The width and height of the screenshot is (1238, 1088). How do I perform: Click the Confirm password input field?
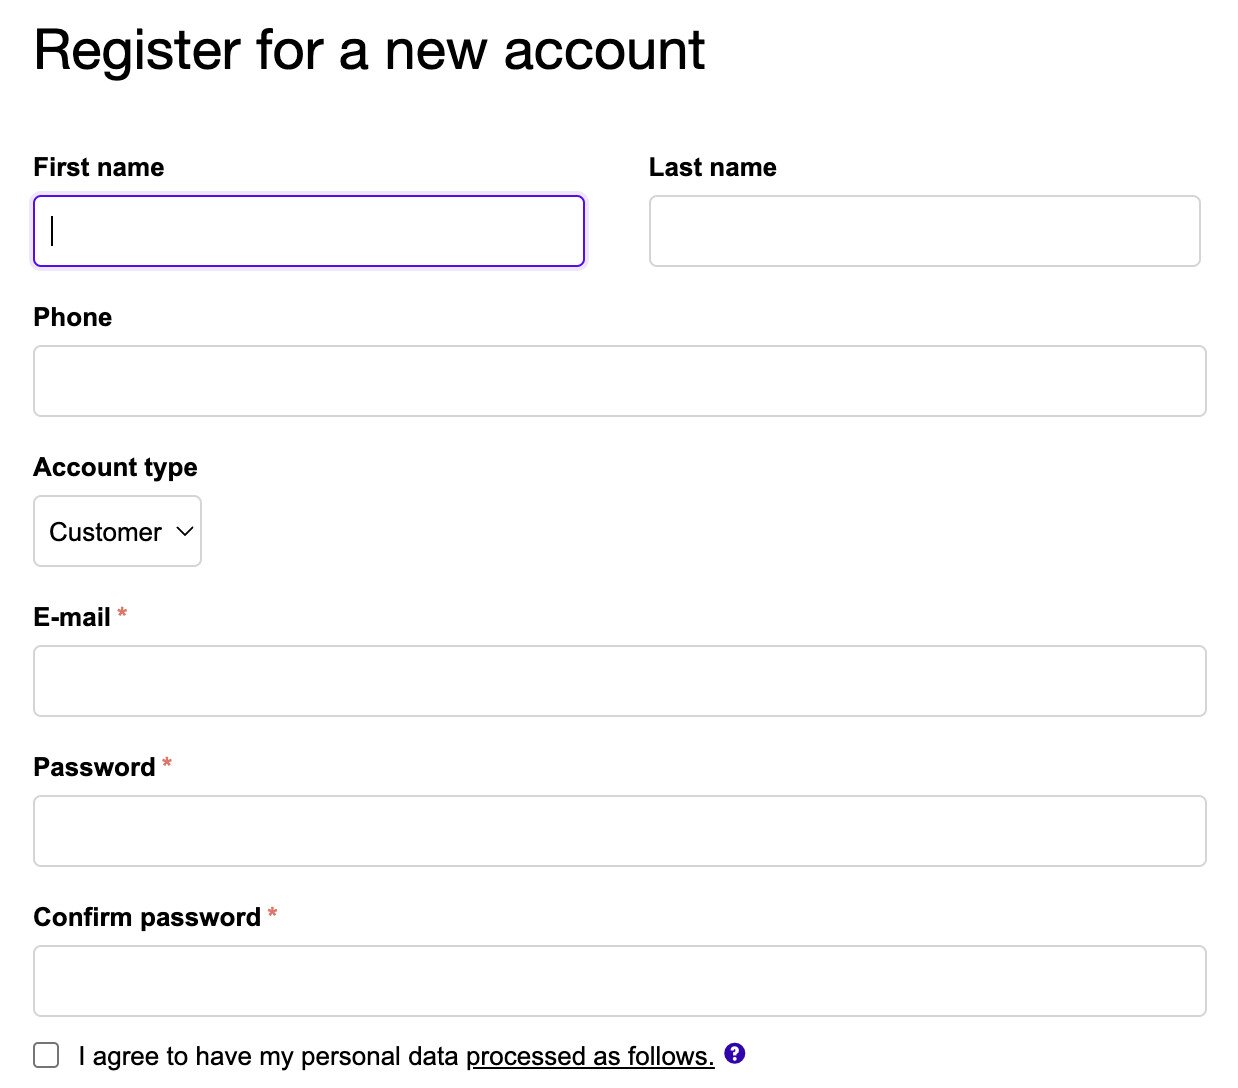[x=619, y=981]
